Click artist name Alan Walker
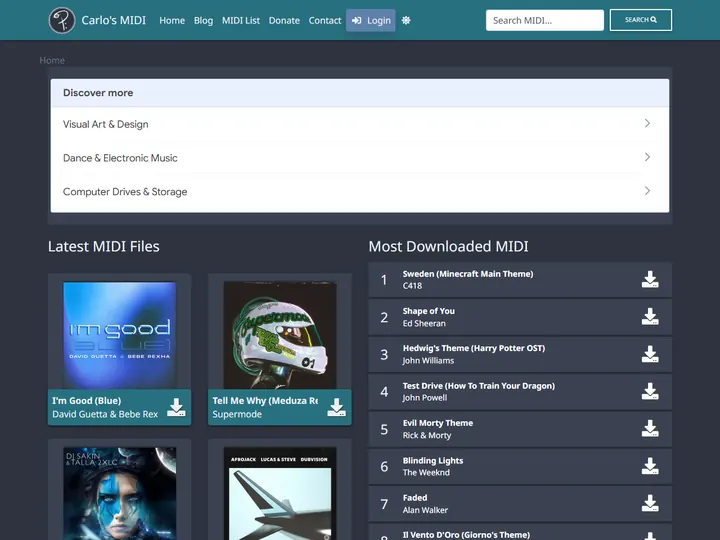Image resolution: width=720 pixels, height=540 pixels. (x=425, y=510)
